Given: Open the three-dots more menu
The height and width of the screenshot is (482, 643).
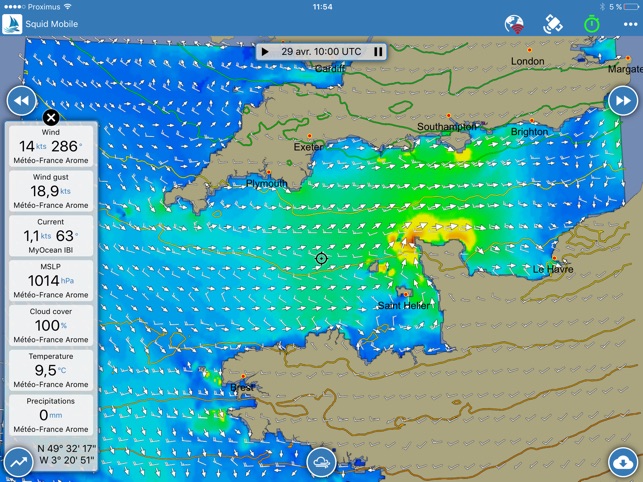Looking at the screenshot, I should coord(630,24).
